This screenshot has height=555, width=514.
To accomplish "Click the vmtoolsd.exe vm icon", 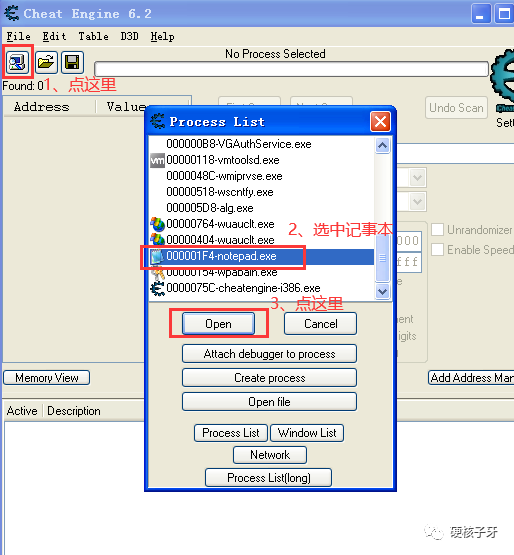I will 157,160.
